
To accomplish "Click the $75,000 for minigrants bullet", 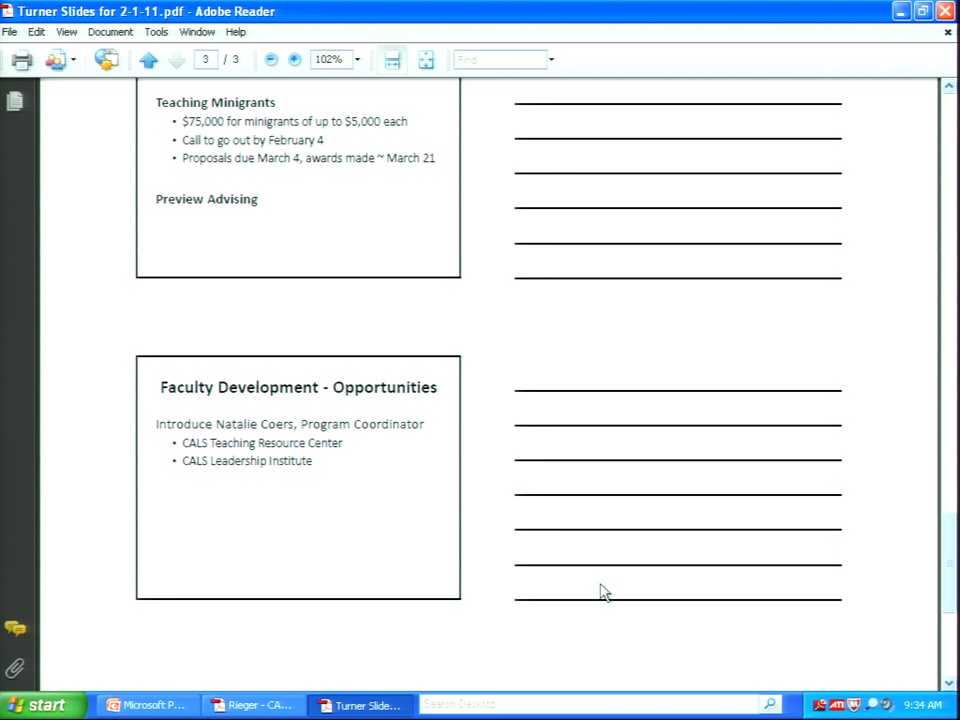I will point(294,121).
